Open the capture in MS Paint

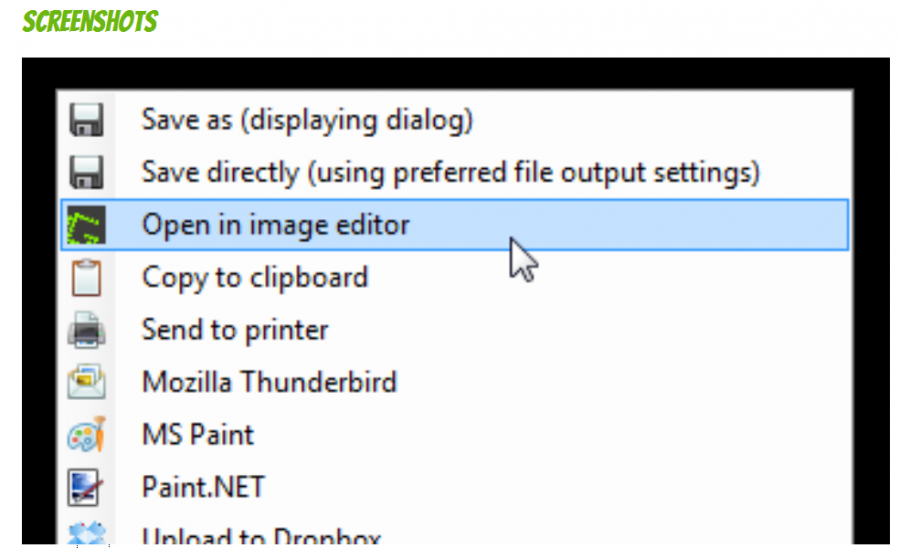[x=197, y=434]
